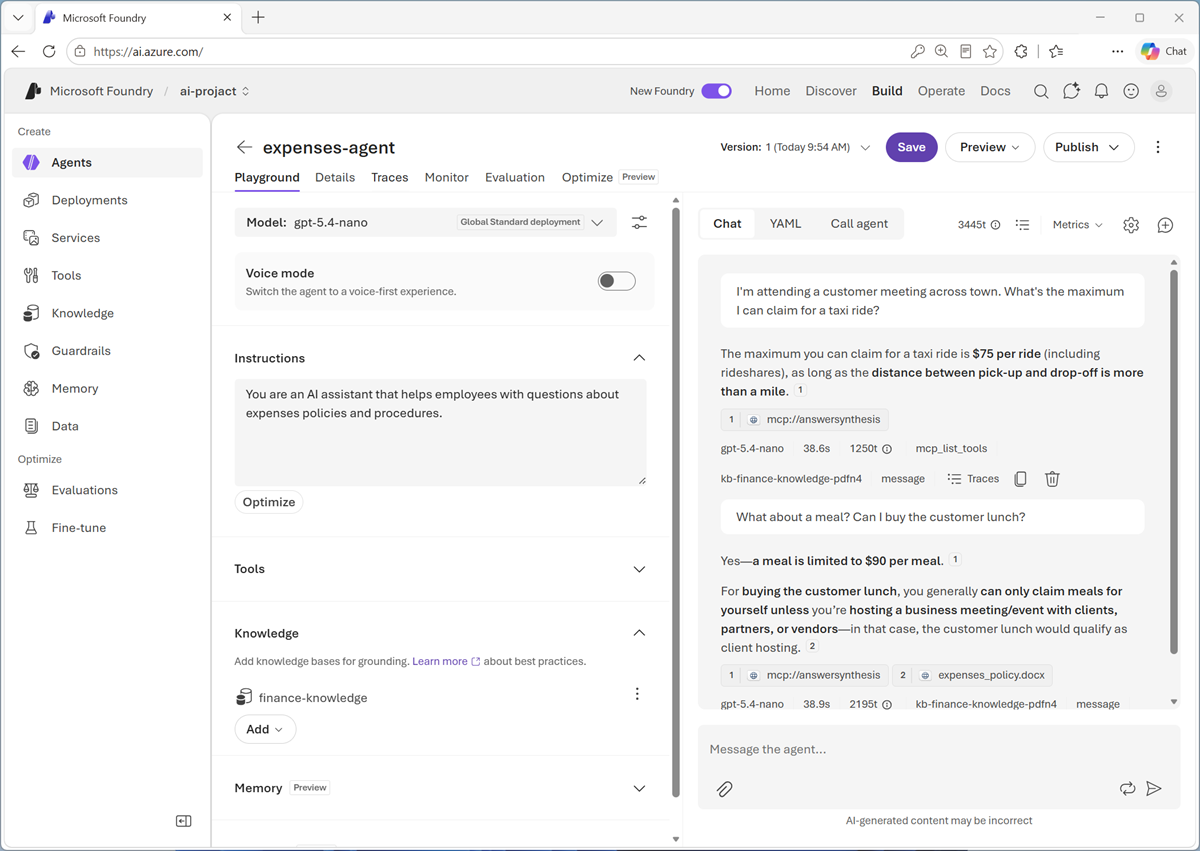This screenshot has height=851, width=1200.
Task: Open more options next to Publish
Action: 1158,147
